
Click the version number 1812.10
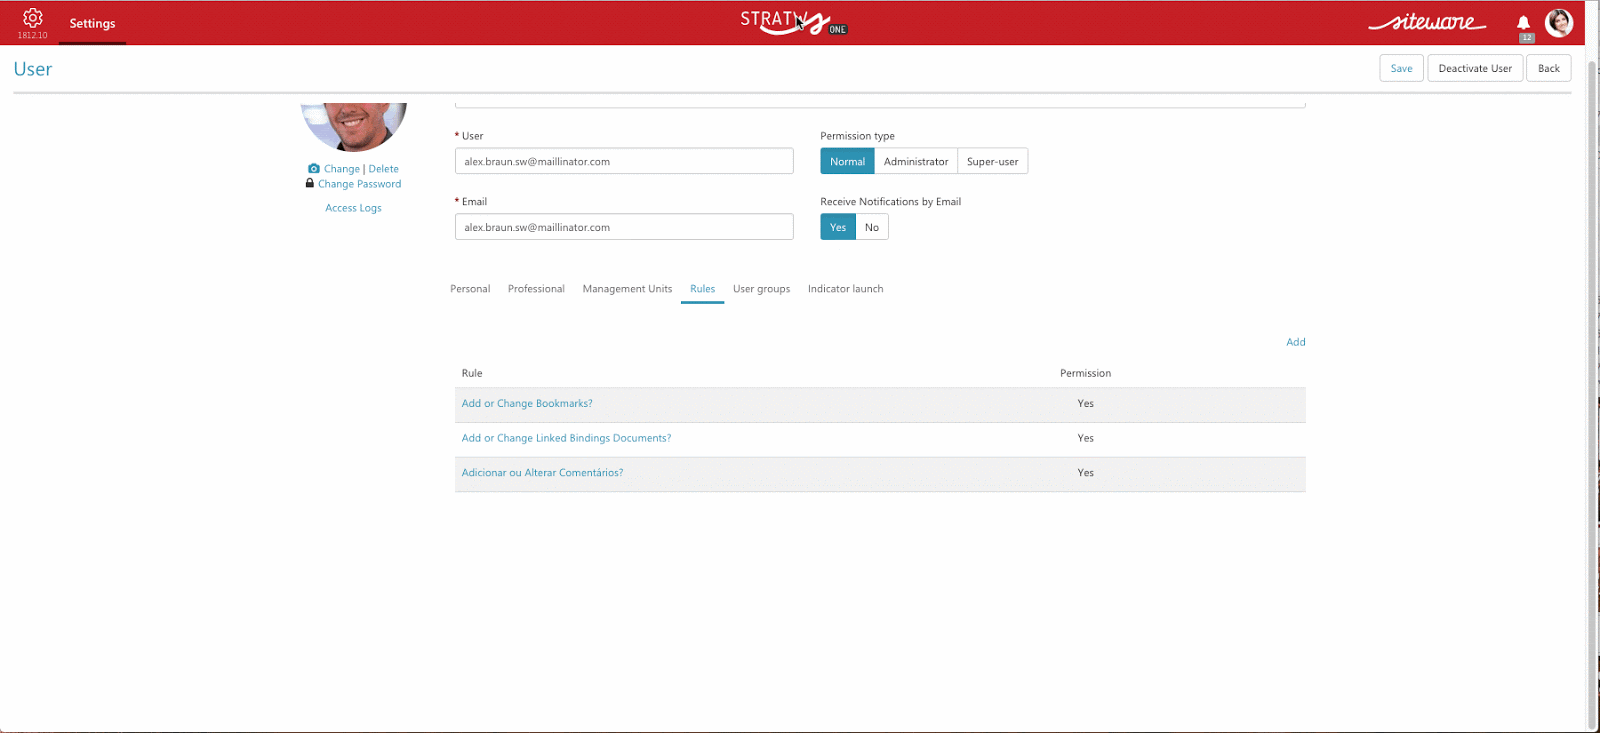32,35
